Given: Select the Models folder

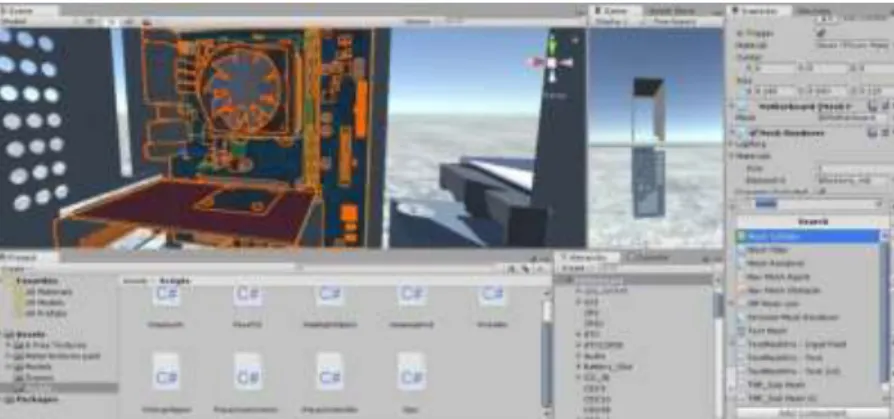Looking at the screenshot, I should pos(38,367).
